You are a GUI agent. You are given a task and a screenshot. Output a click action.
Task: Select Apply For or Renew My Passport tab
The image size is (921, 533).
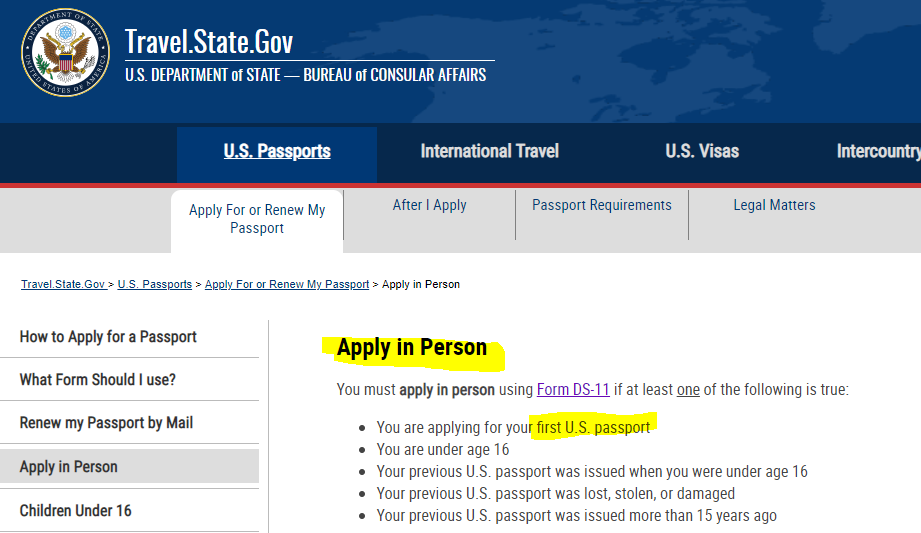(257, 219)
